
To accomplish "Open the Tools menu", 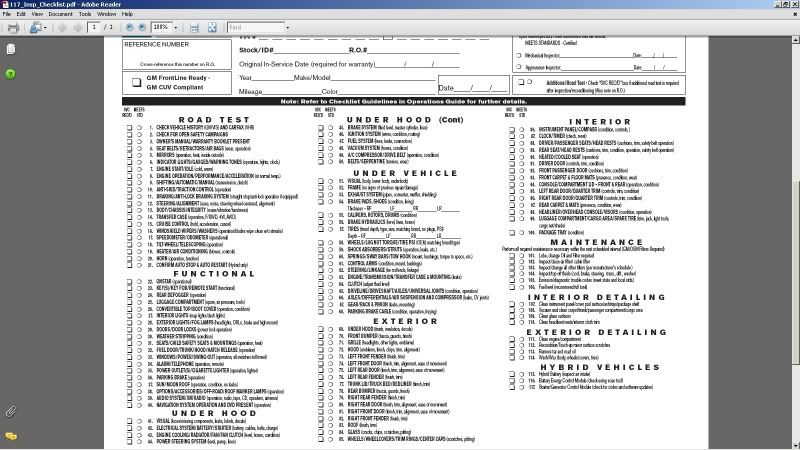I will click(x=85, y=14).
